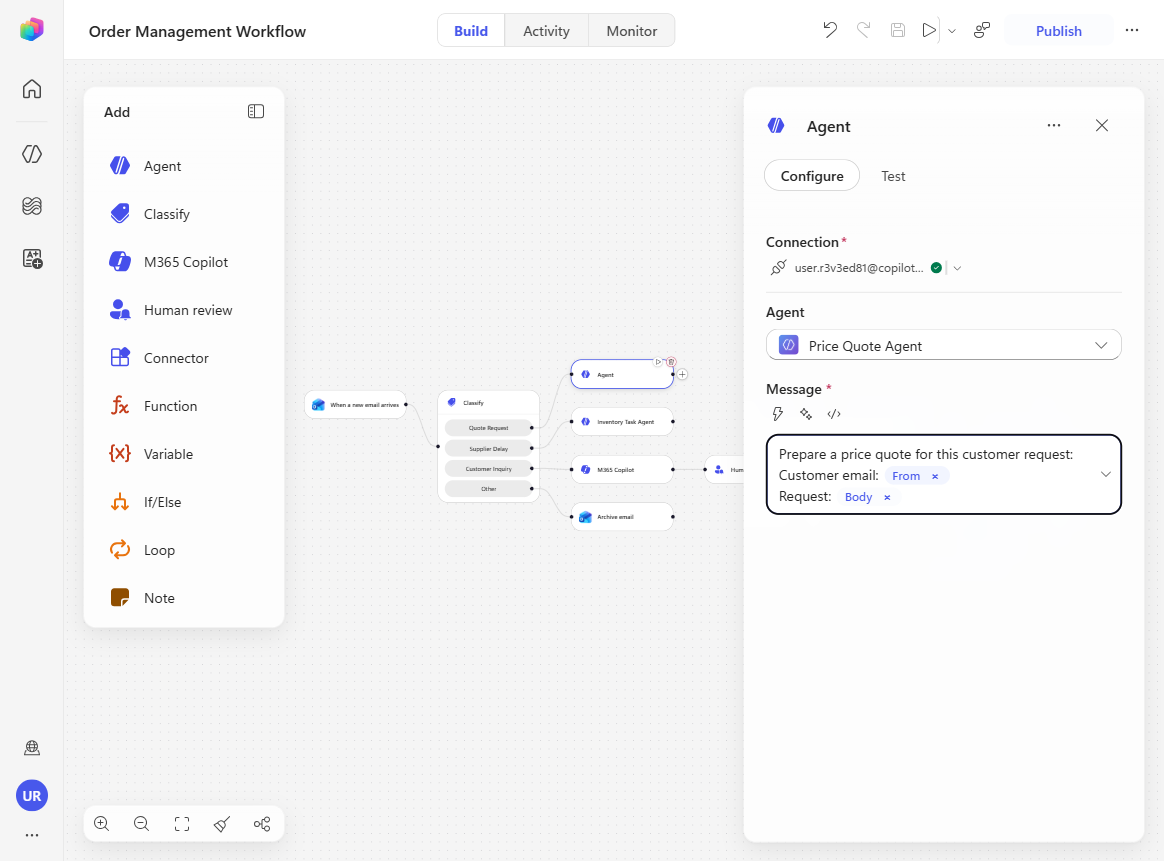Add a Function node
This screenshot has width=1164, height=861.
pyautogui.click(x=184, y=406)
